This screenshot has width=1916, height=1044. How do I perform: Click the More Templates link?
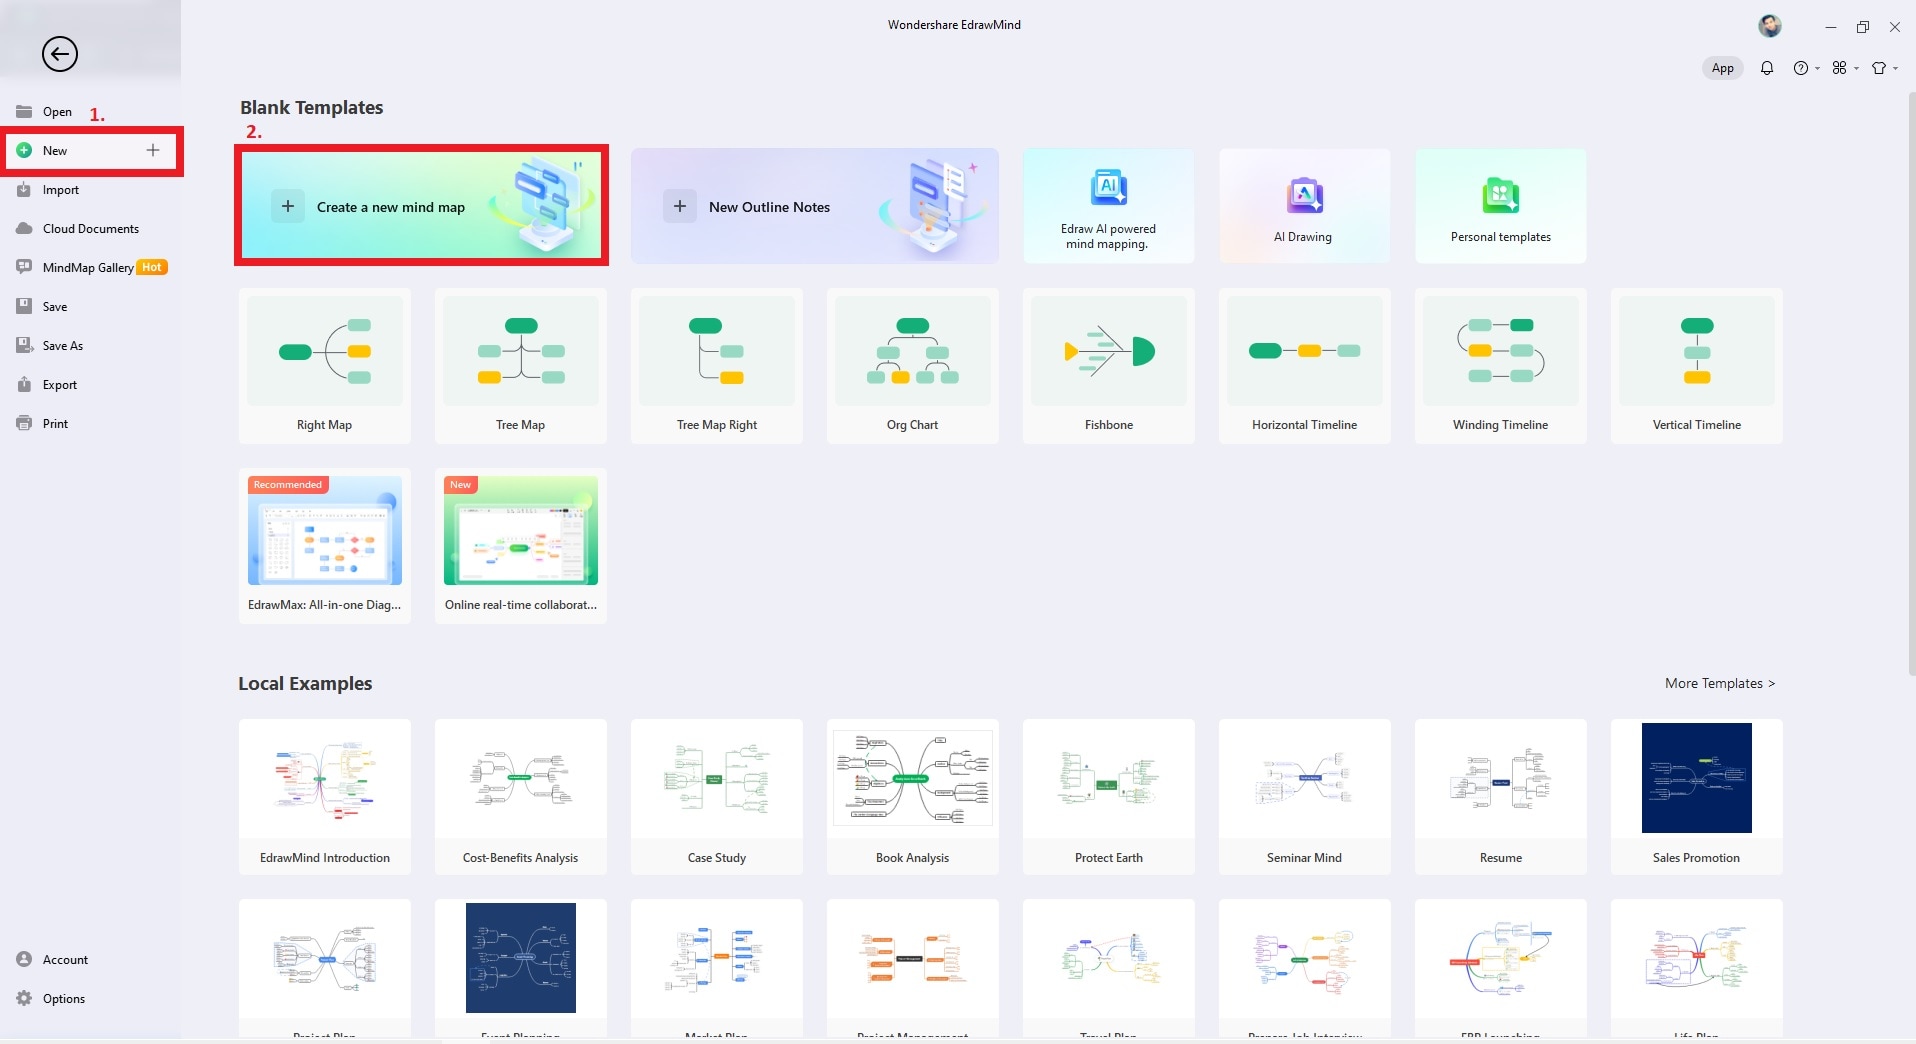tap(1720, 684)
